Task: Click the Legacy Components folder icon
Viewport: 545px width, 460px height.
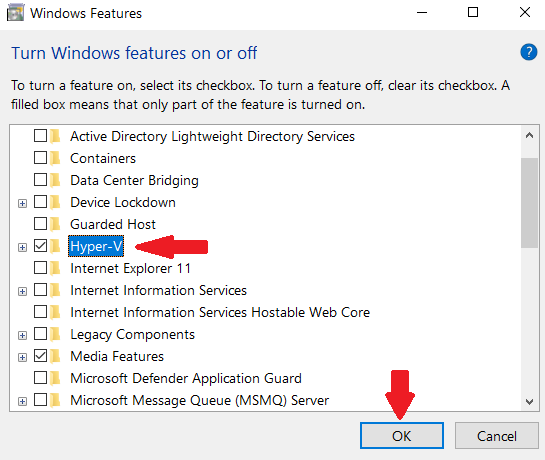Action: pyautogui.click(x=56, y=334)
